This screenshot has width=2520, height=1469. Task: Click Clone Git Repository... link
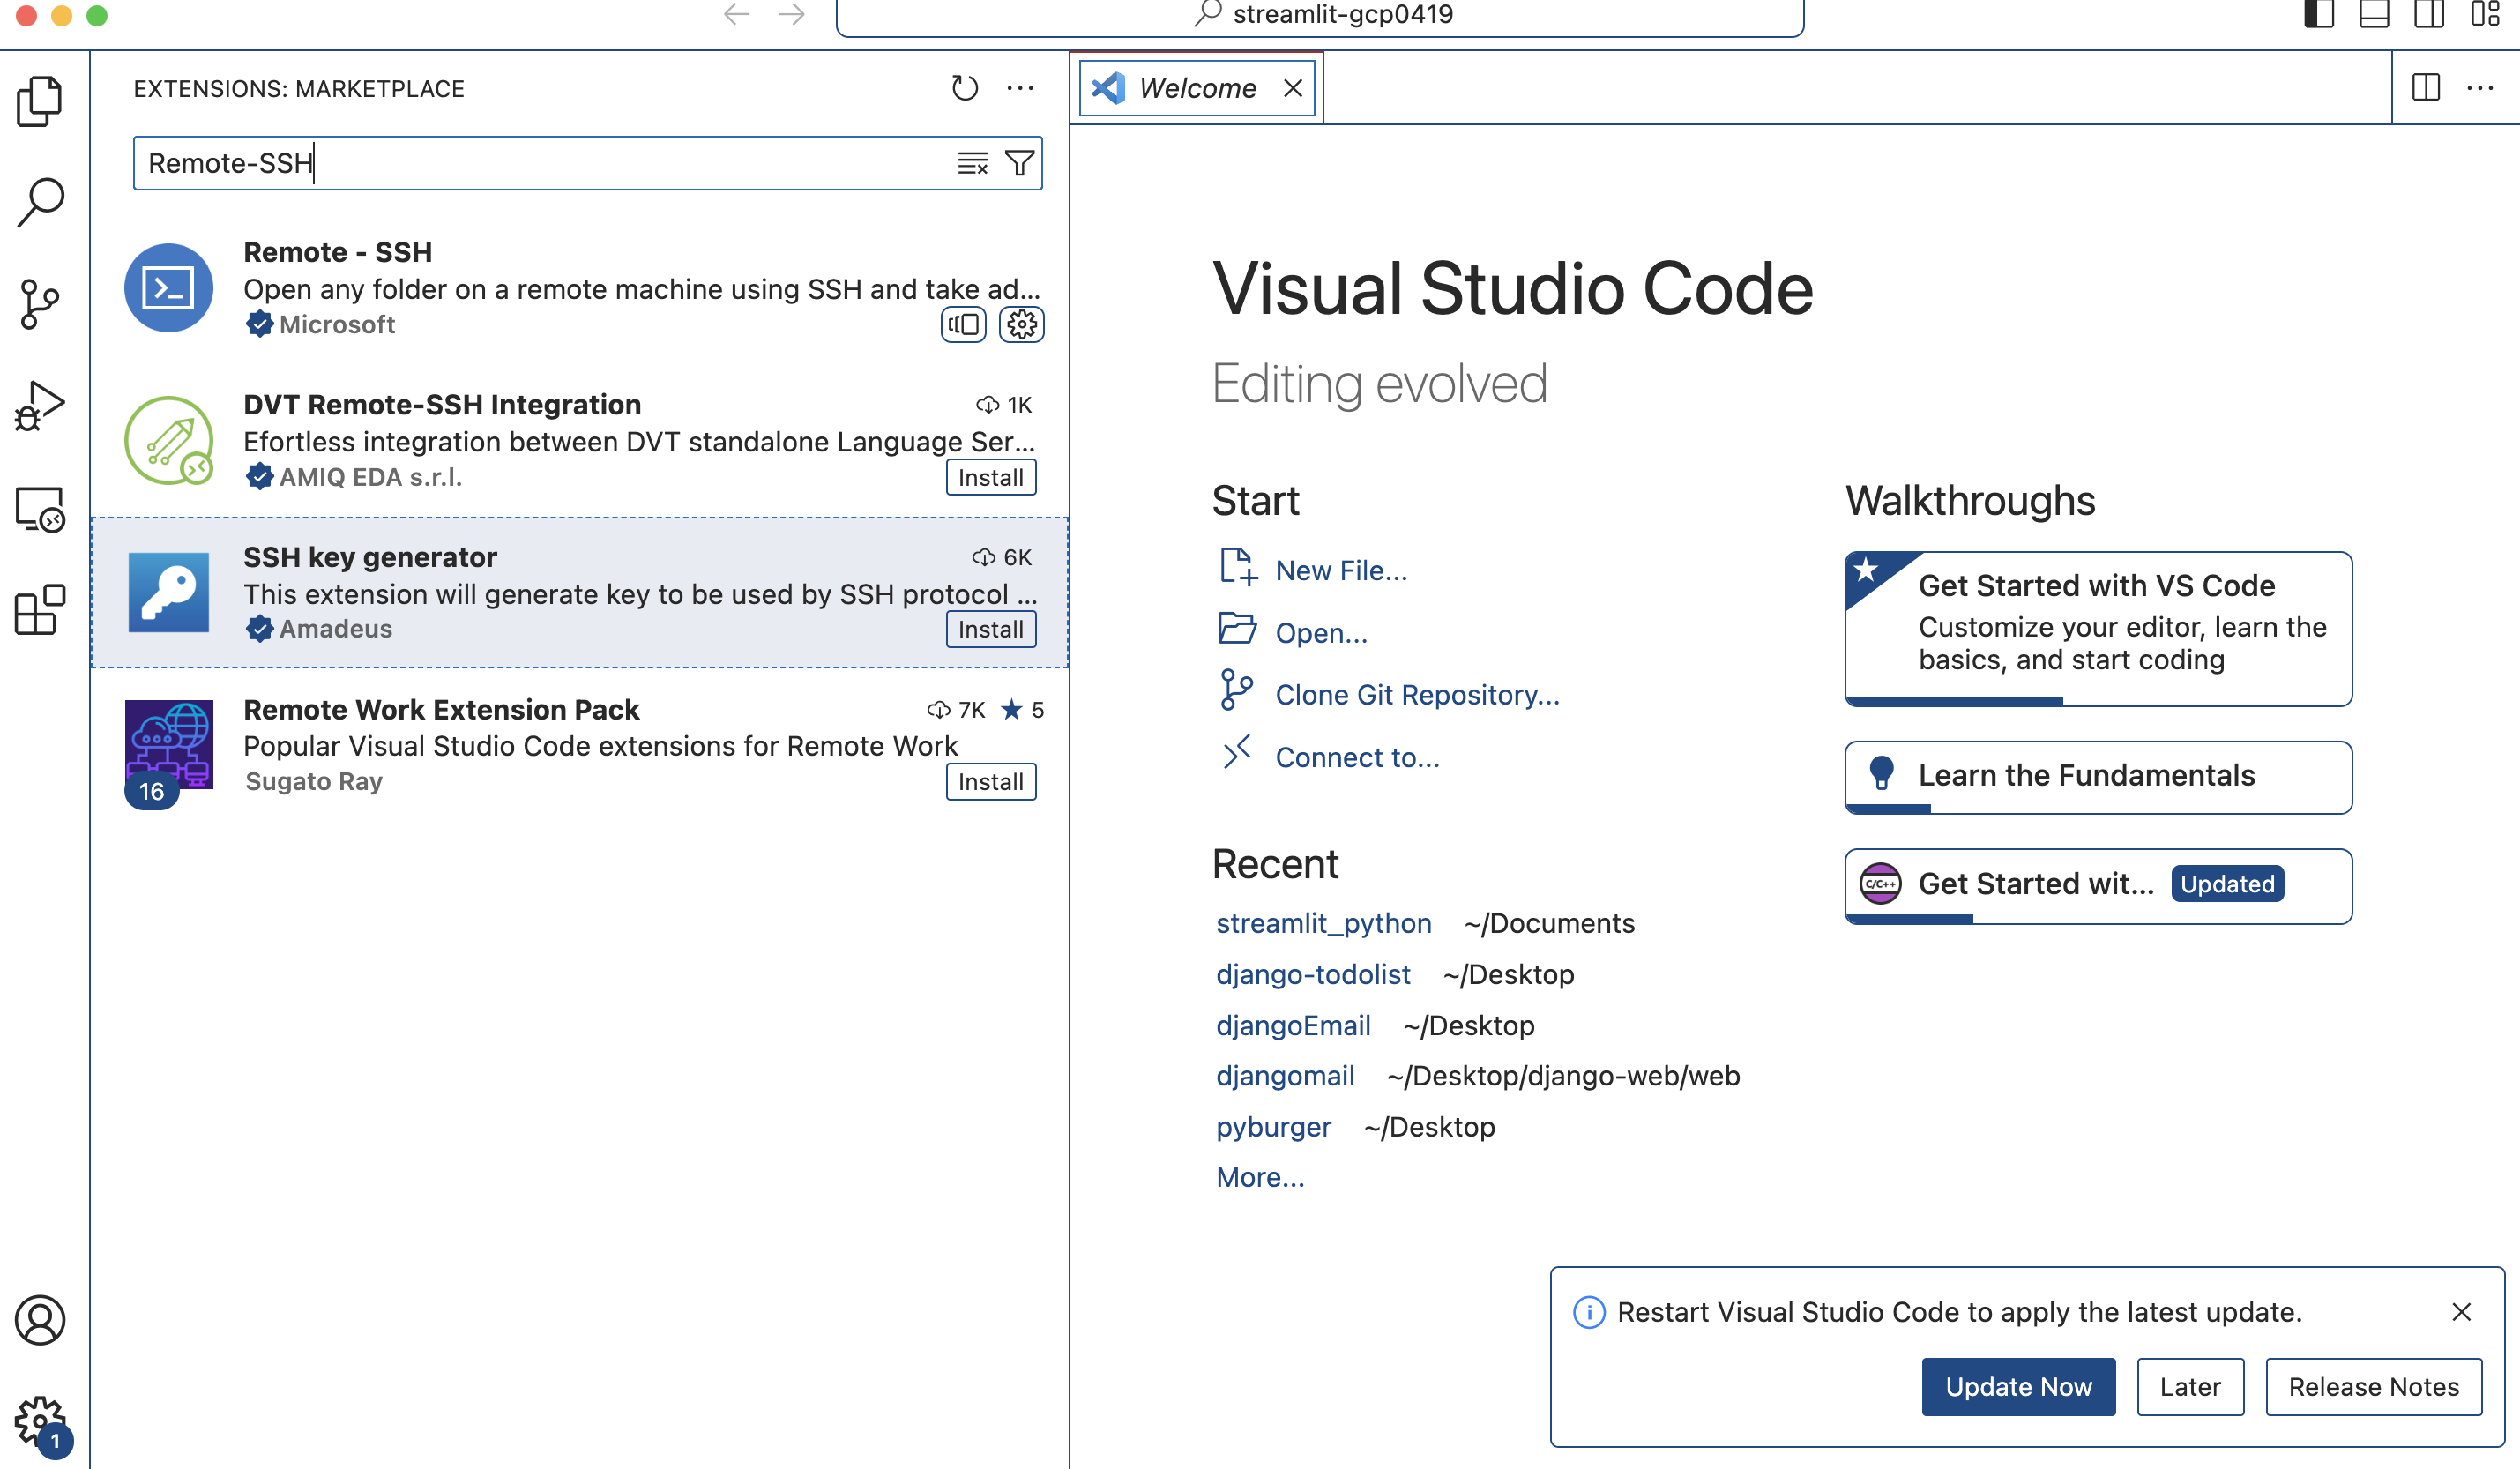pos(1417,695)
